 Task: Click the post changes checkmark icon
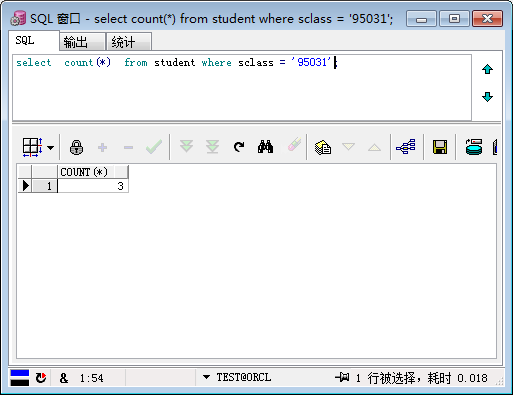click(x=154, y=147)
